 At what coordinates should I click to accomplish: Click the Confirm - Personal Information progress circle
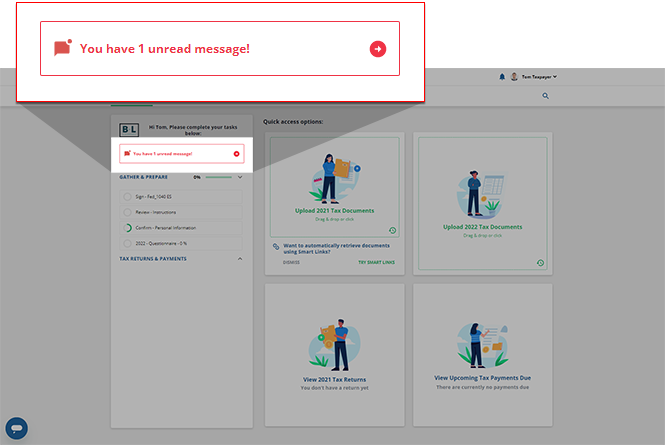pyautogui.click(x=127, y=228)
